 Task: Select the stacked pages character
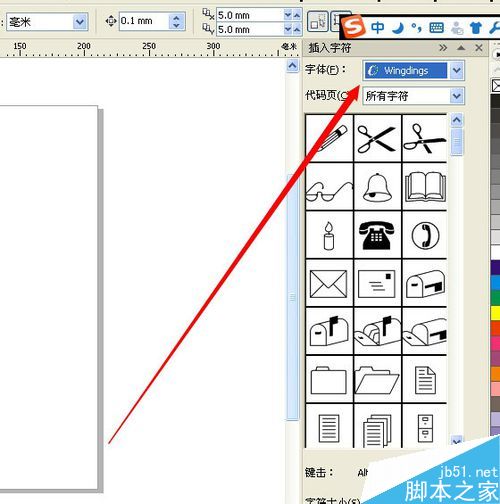tap(378, 426)
